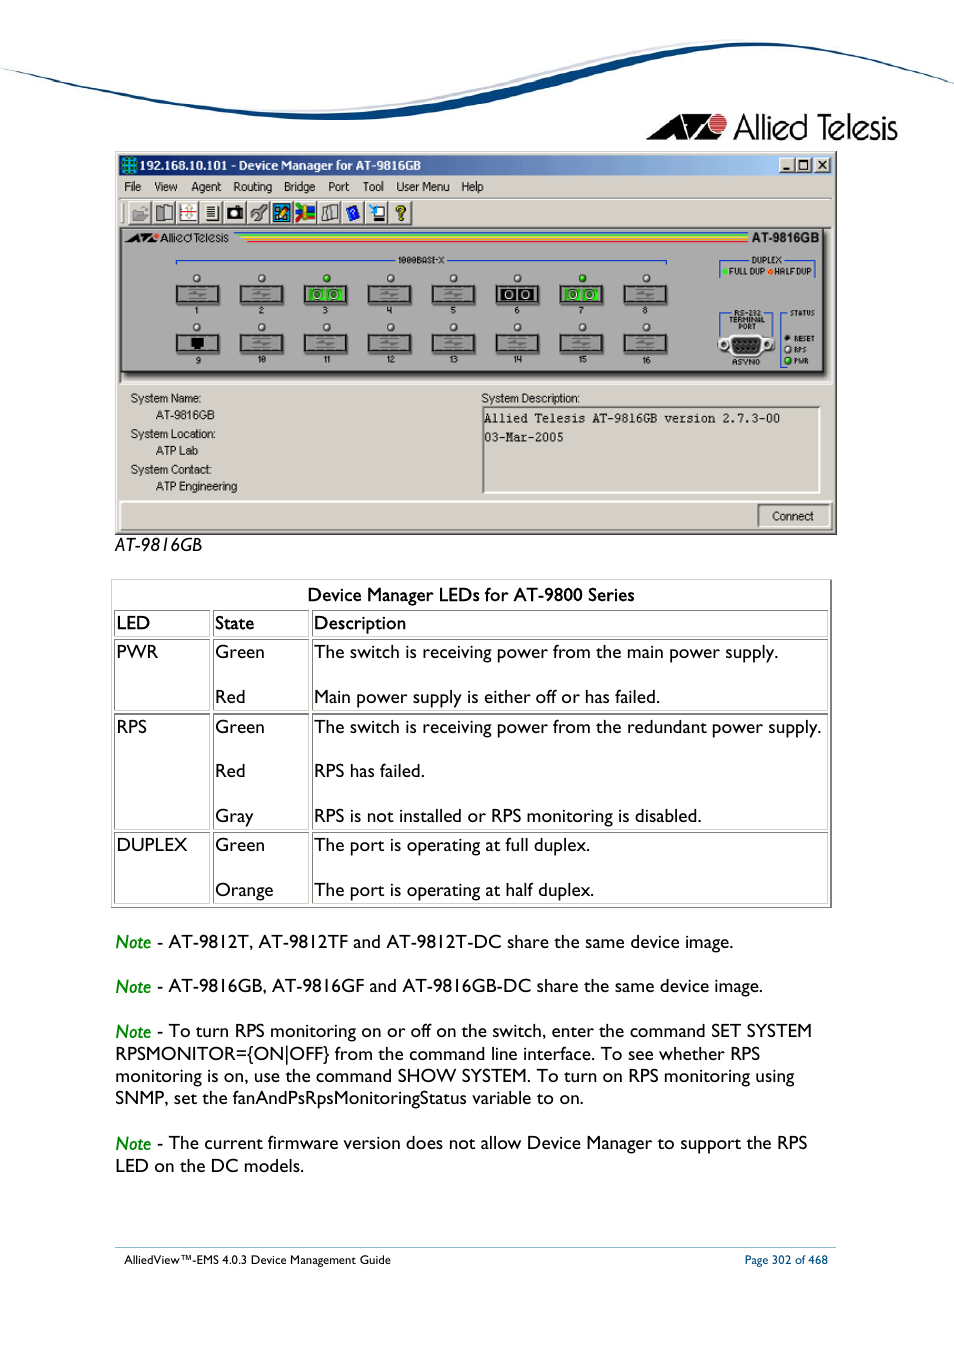Click the red crosshair grid toolbar icon

[188, 213]
